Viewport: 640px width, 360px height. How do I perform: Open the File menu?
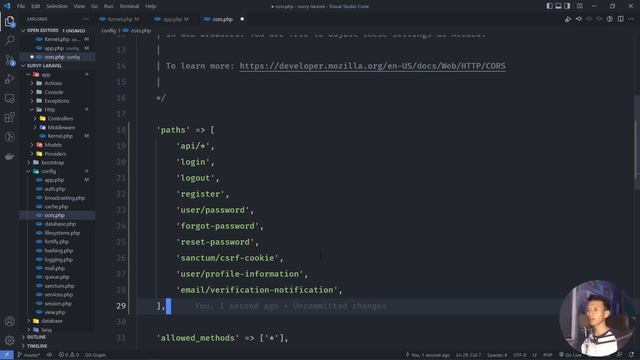pyautogui.click(x=21, y=6)
